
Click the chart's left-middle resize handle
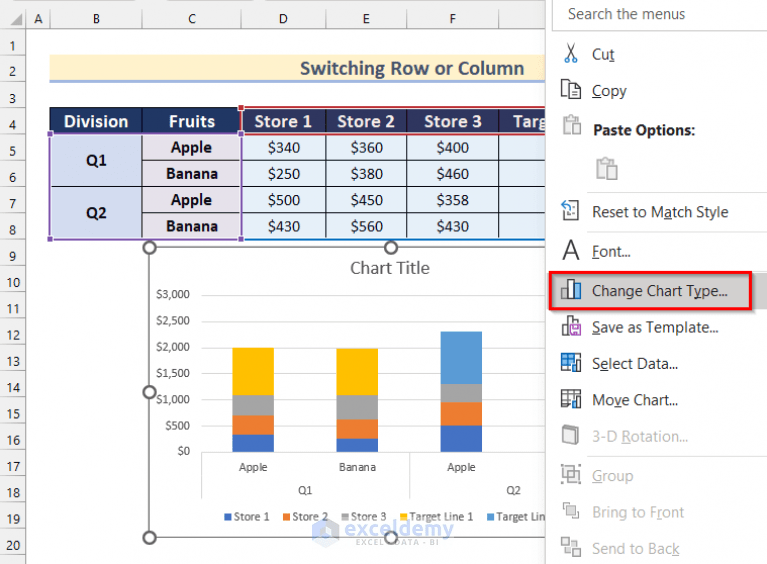[x=149, y=392]
